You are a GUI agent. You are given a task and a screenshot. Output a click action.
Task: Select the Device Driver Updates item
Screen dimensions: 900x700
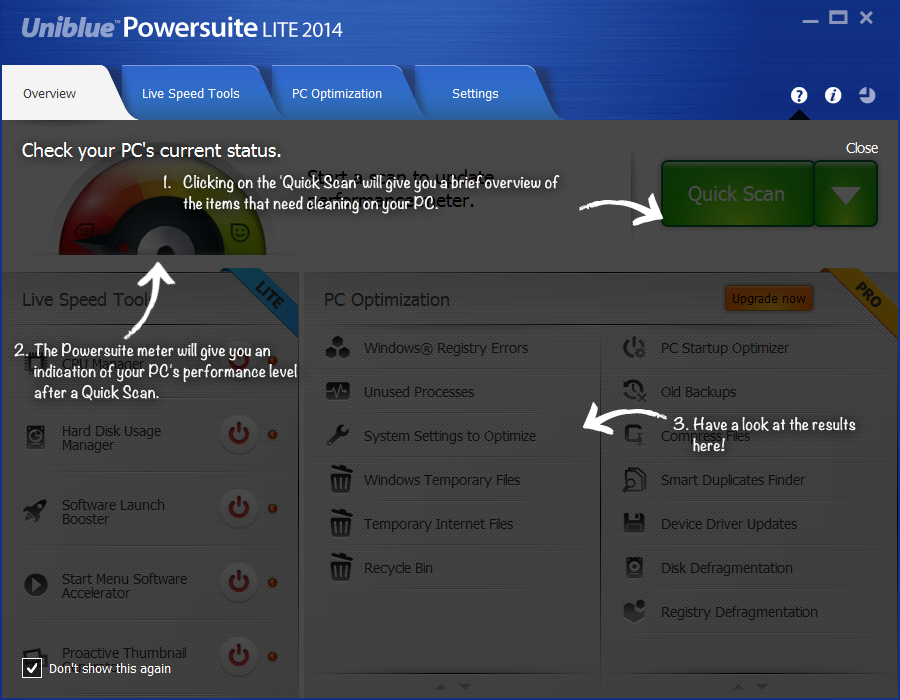click(729, 524)
